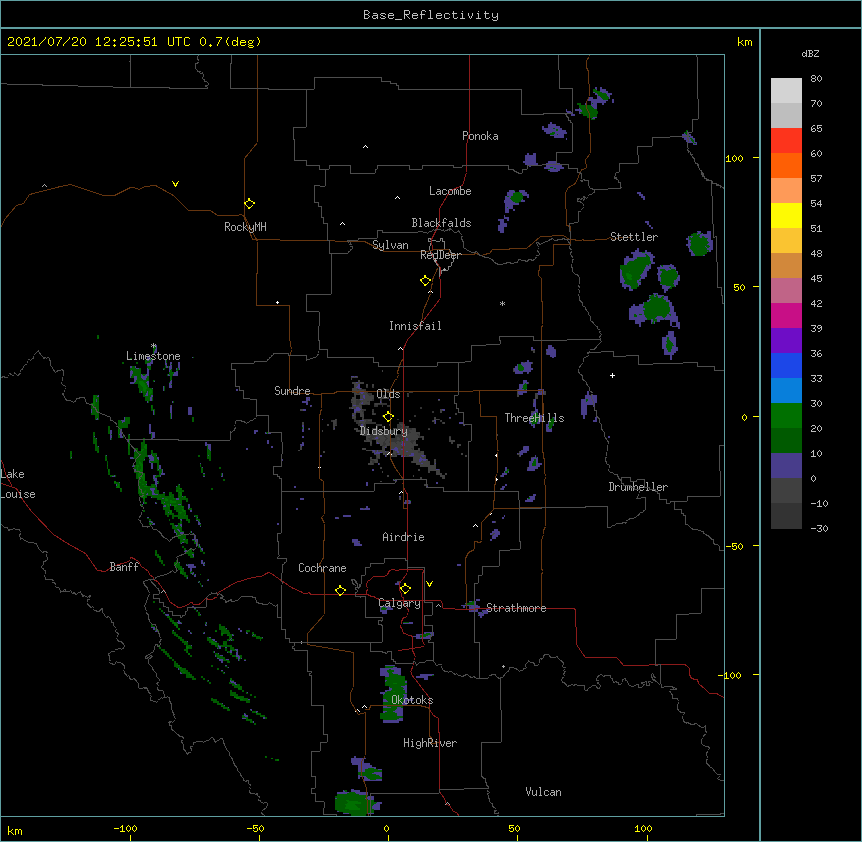Select the Banff label

(x=124, y=567)
